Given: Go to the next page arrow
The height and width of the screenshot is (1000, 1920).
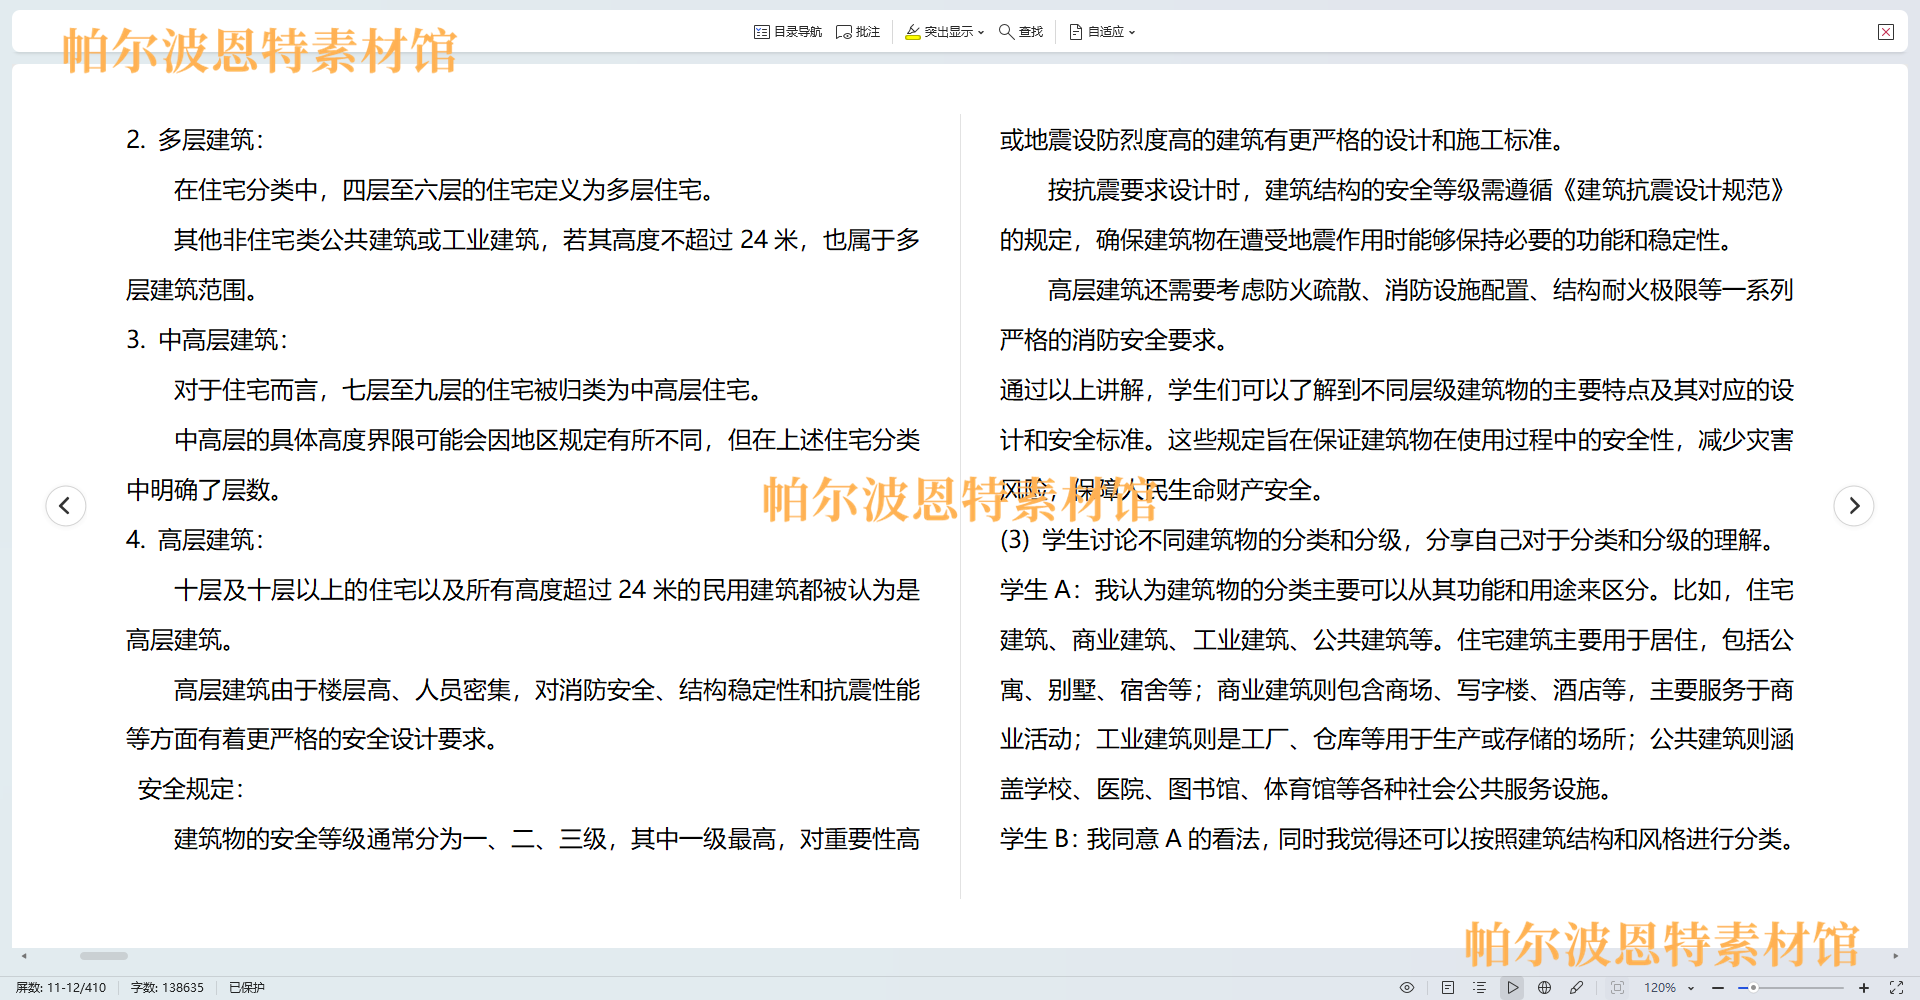Looking at the screenshot, I should tap(1854, 505).
